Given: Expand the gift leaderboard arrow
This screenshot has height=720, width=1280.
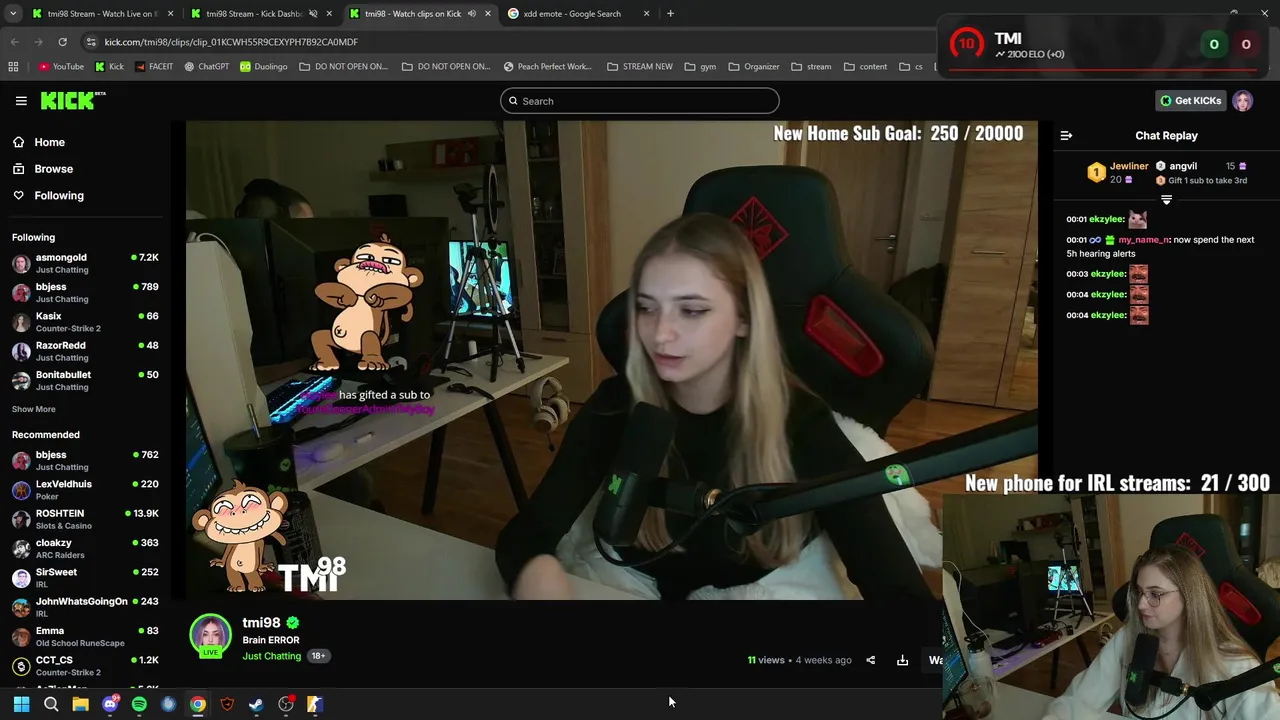Looking at the screenshot, I should coord(1166,200).
